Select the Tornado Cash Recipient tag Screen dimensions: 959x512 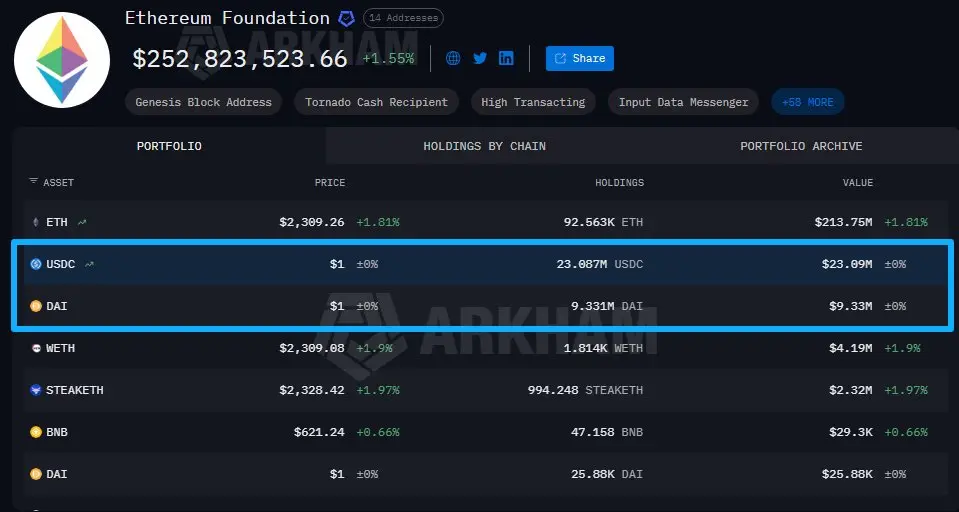point(377,102)
